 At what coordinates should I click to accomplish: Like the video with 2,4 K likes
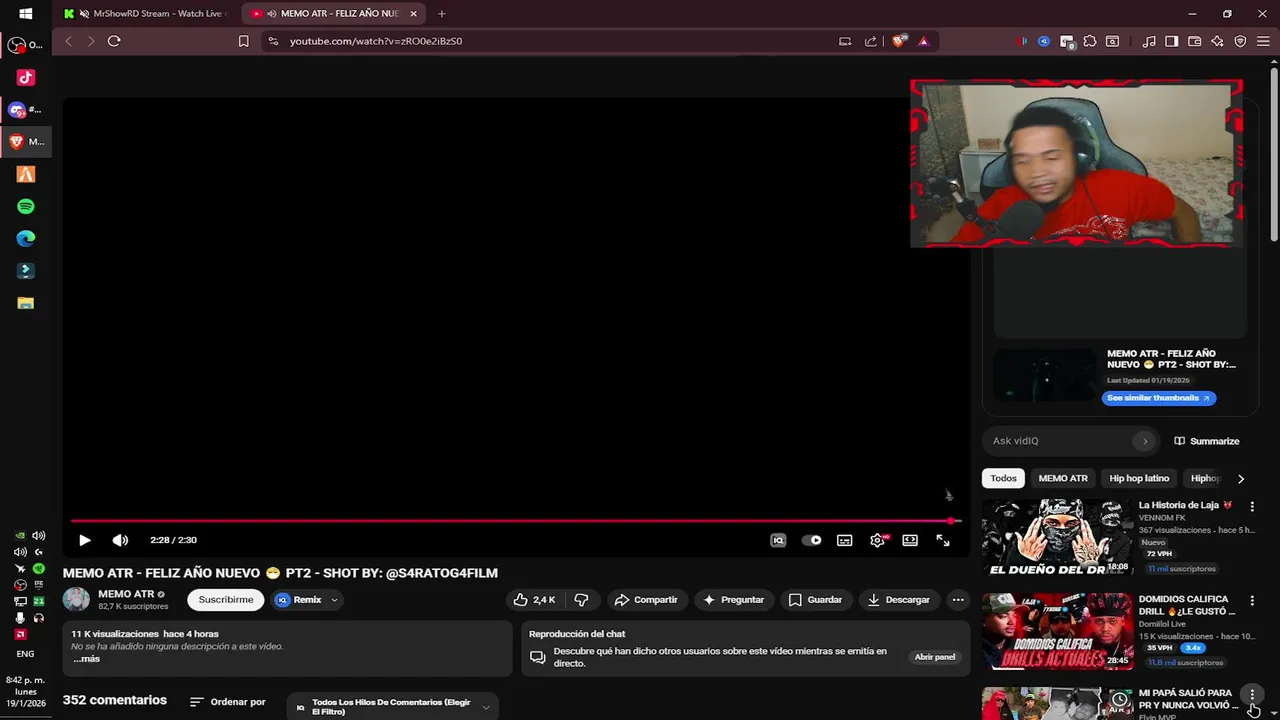[534, 600]
